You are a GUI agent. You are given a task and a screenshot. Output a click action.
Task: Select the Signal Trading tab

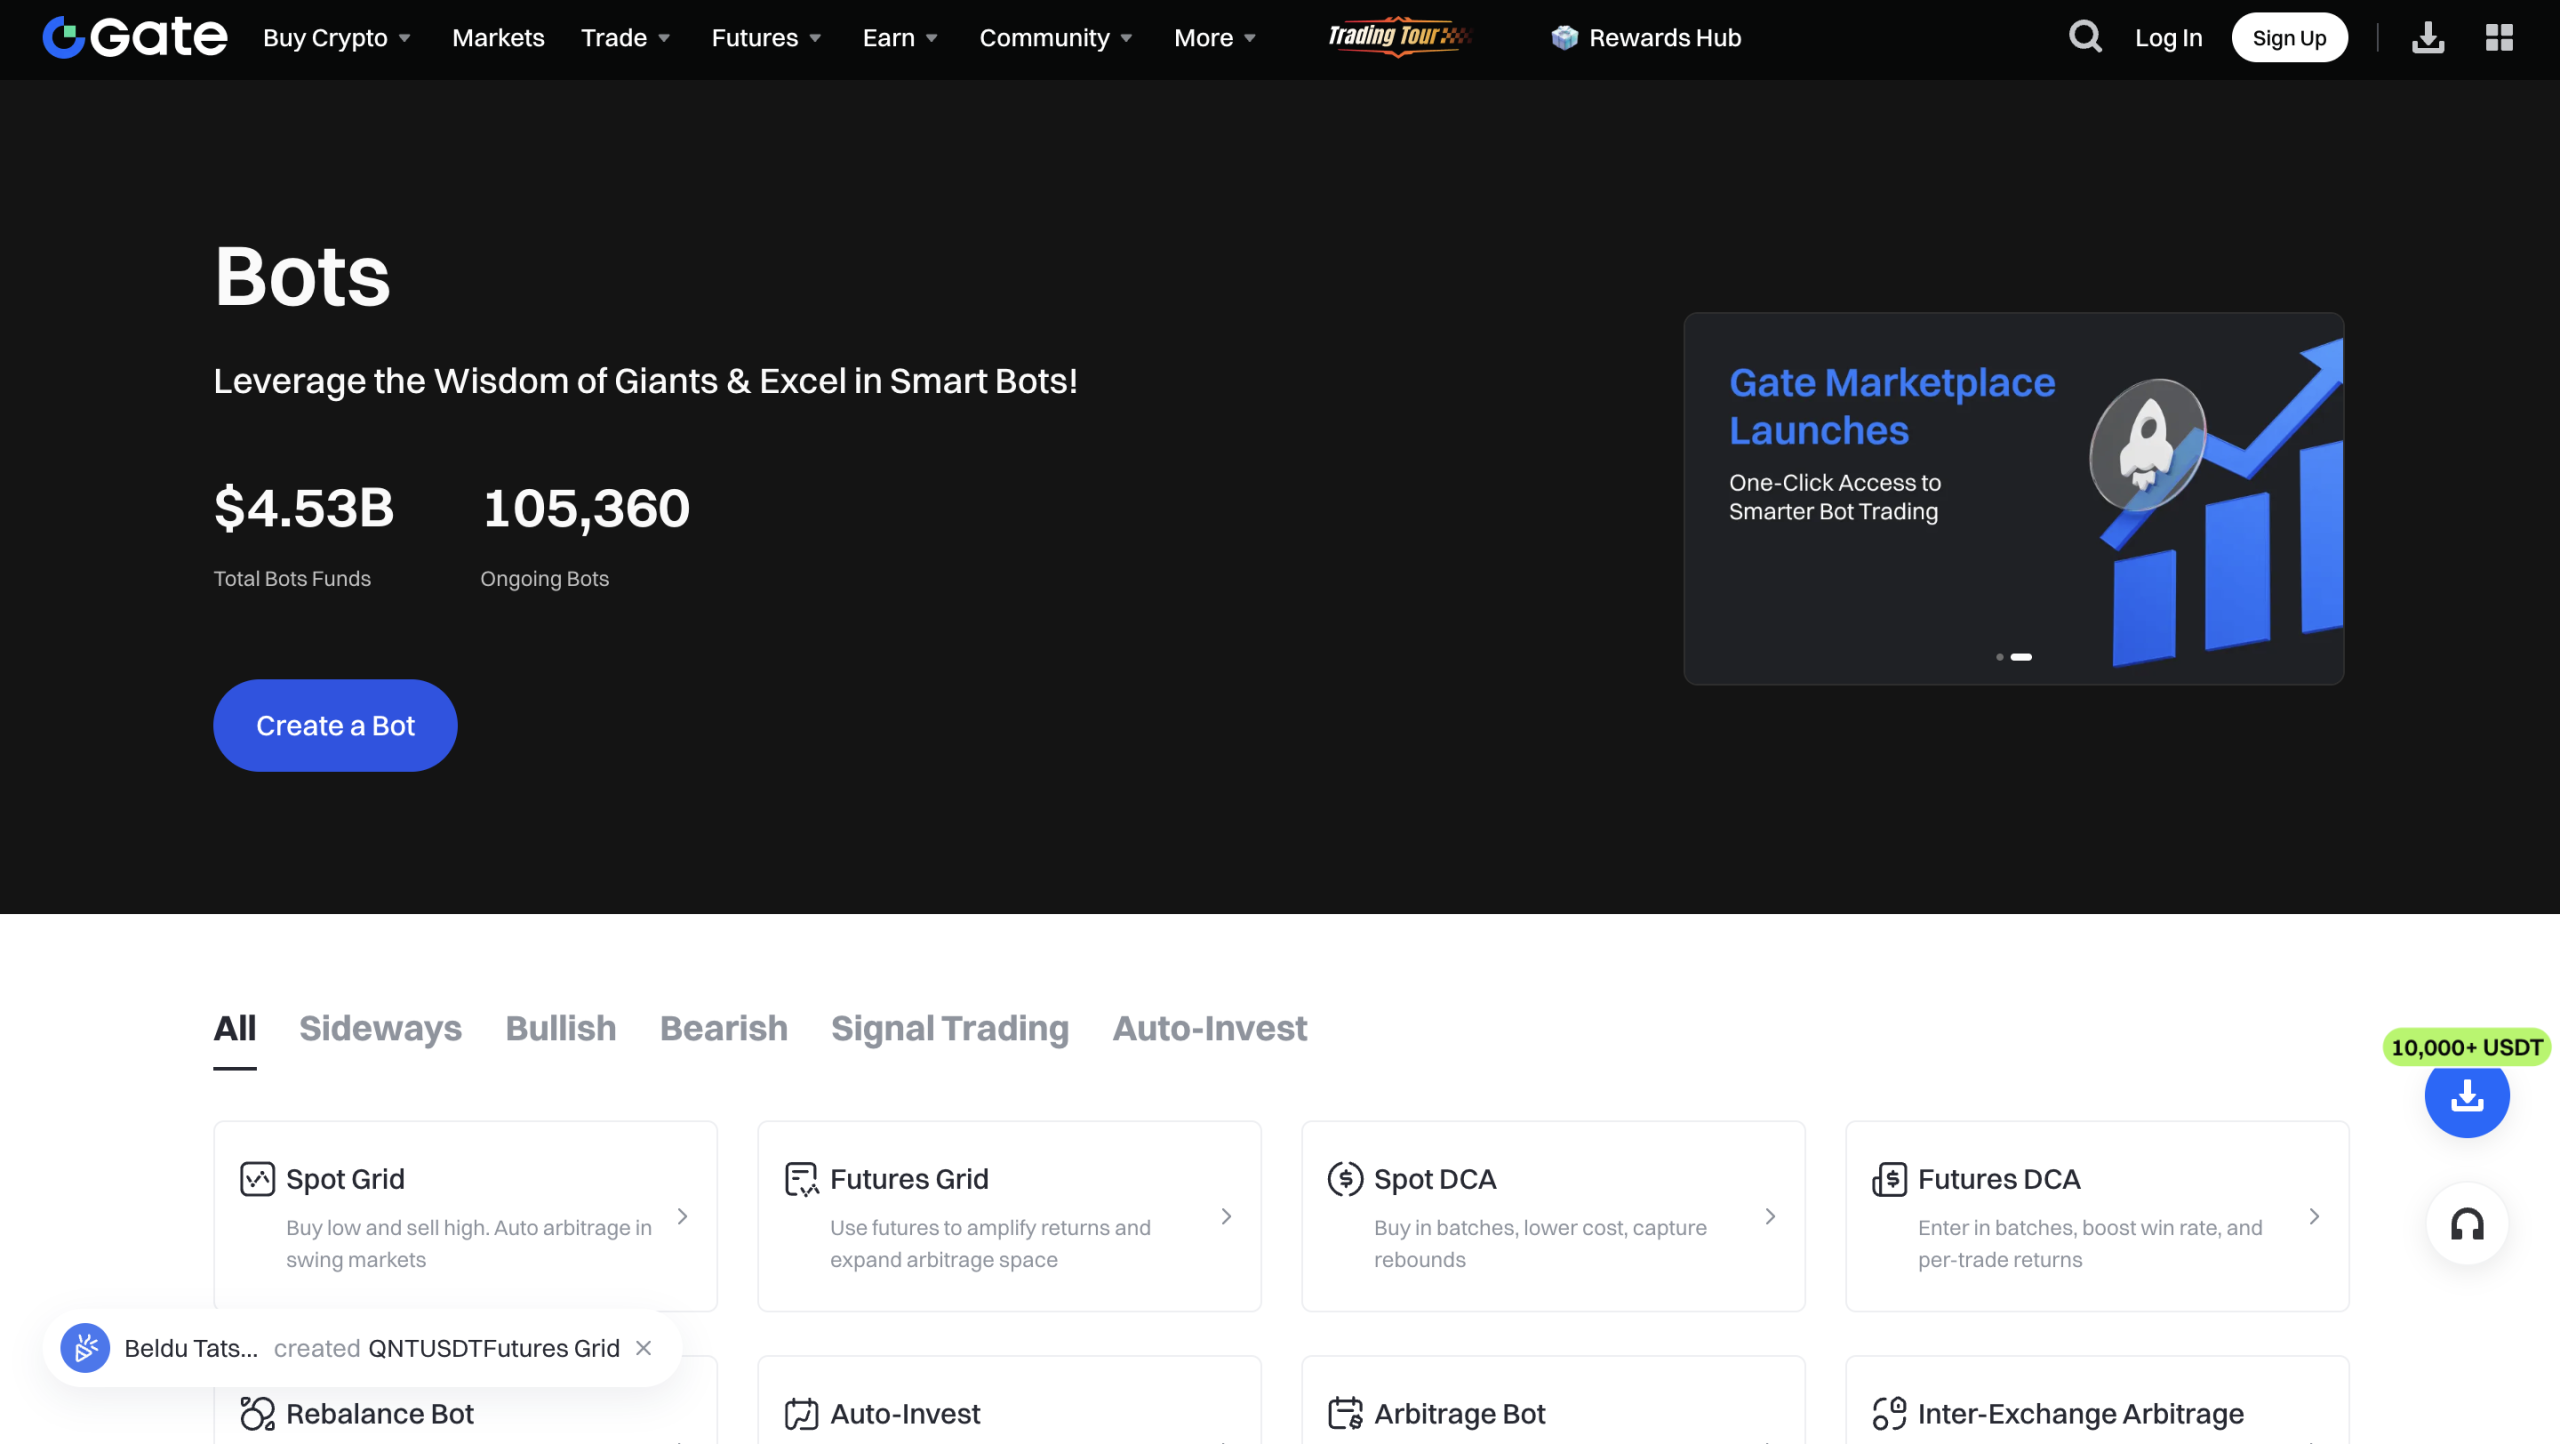pos(949,1028)
